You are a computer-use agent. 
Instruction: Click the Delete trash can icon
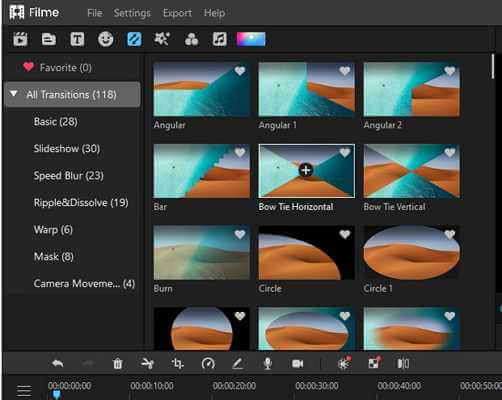point(117,363)
